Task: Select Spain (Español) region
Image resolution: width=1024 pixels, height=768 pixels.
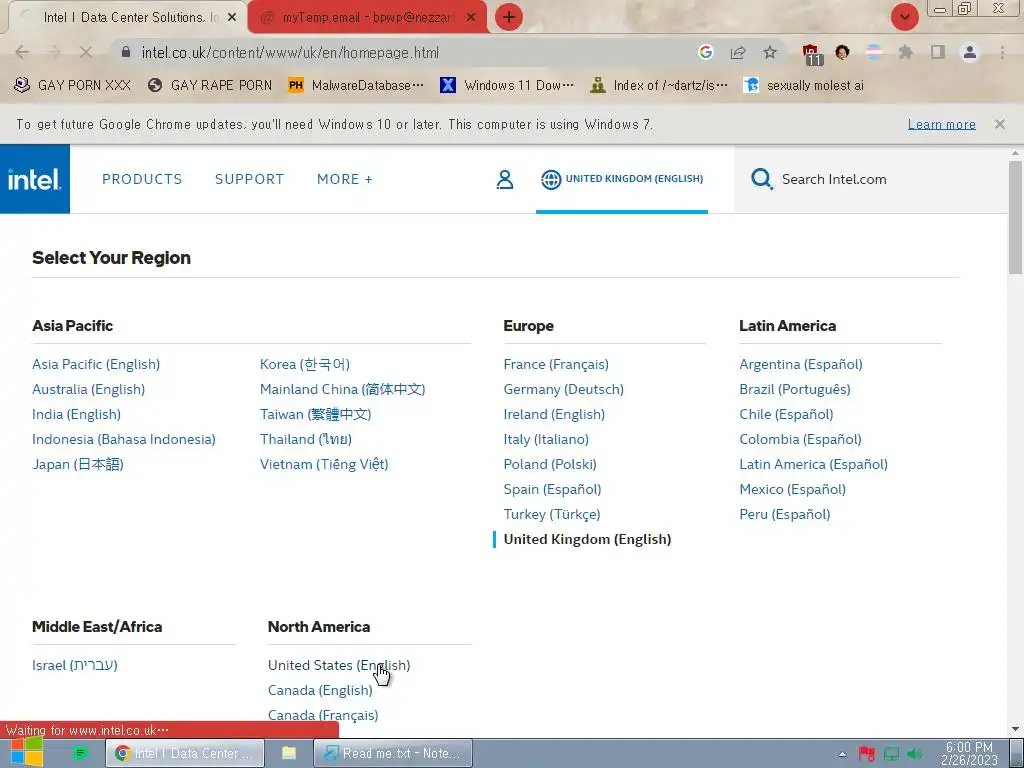Action: click(552, 489)
